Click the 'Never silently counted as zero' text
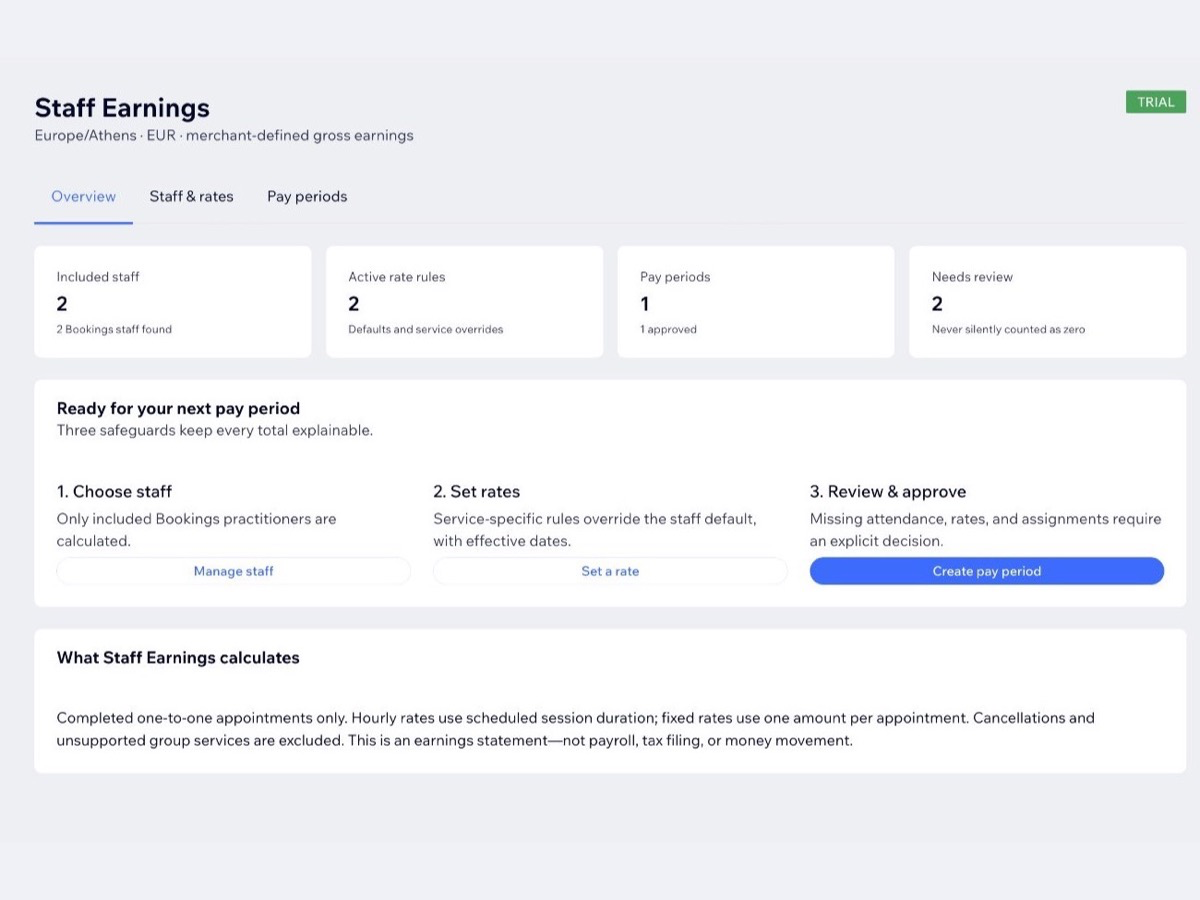Screen dimensions: 1200x900 (1008, 329)
